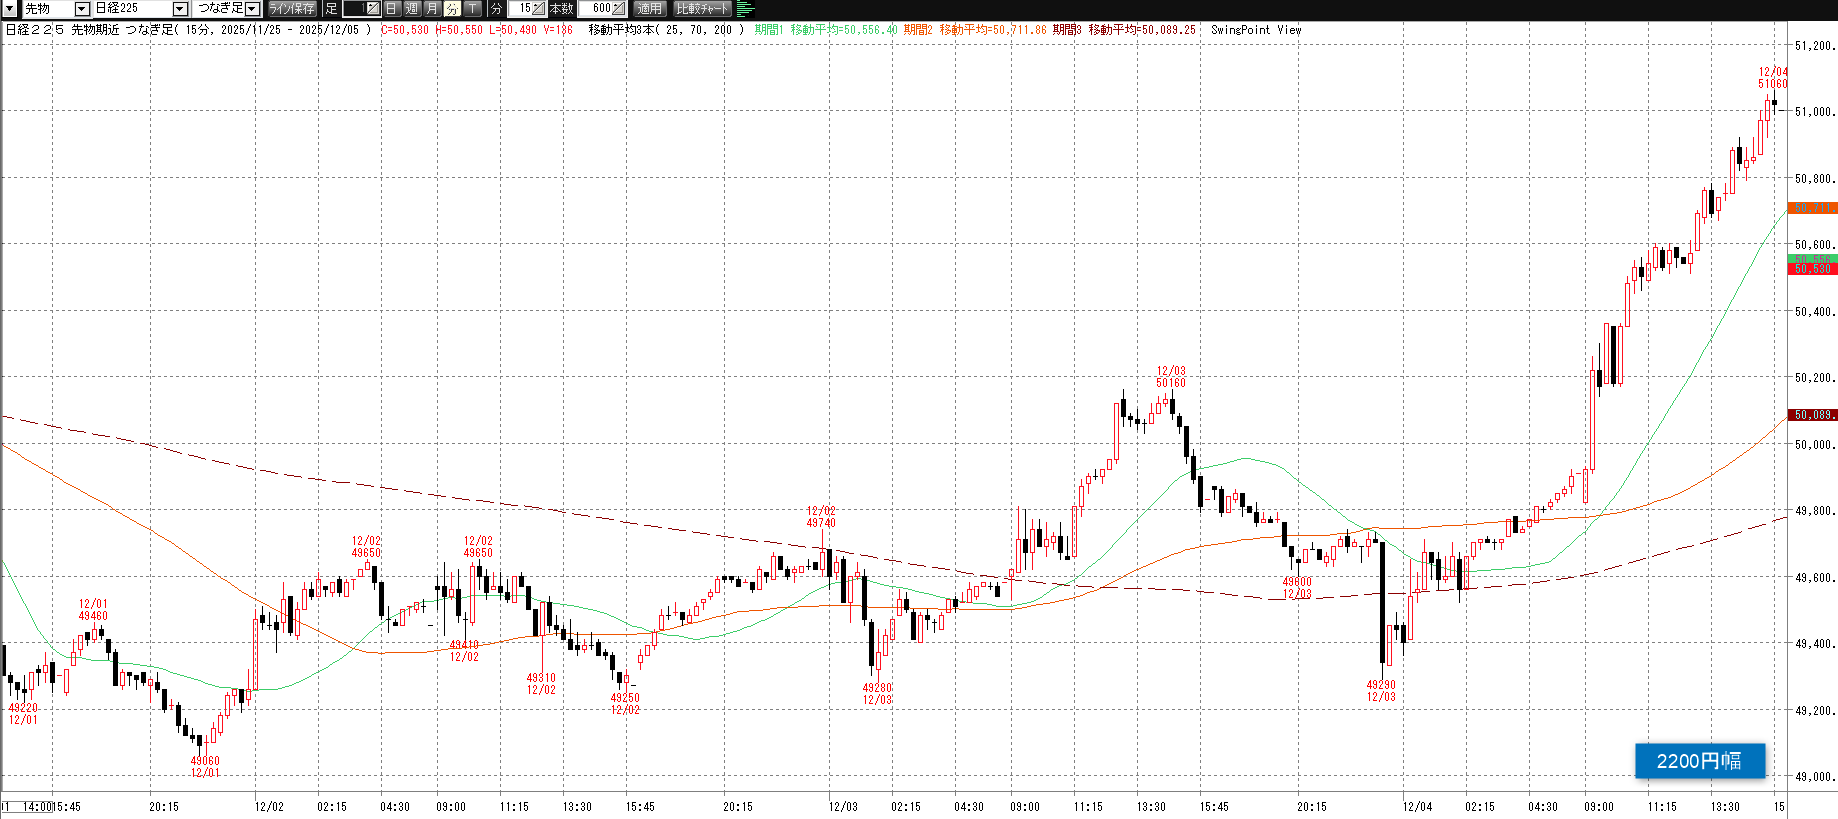Click the 2200円幅 blue label
1838x819 pixels.
1699,761
